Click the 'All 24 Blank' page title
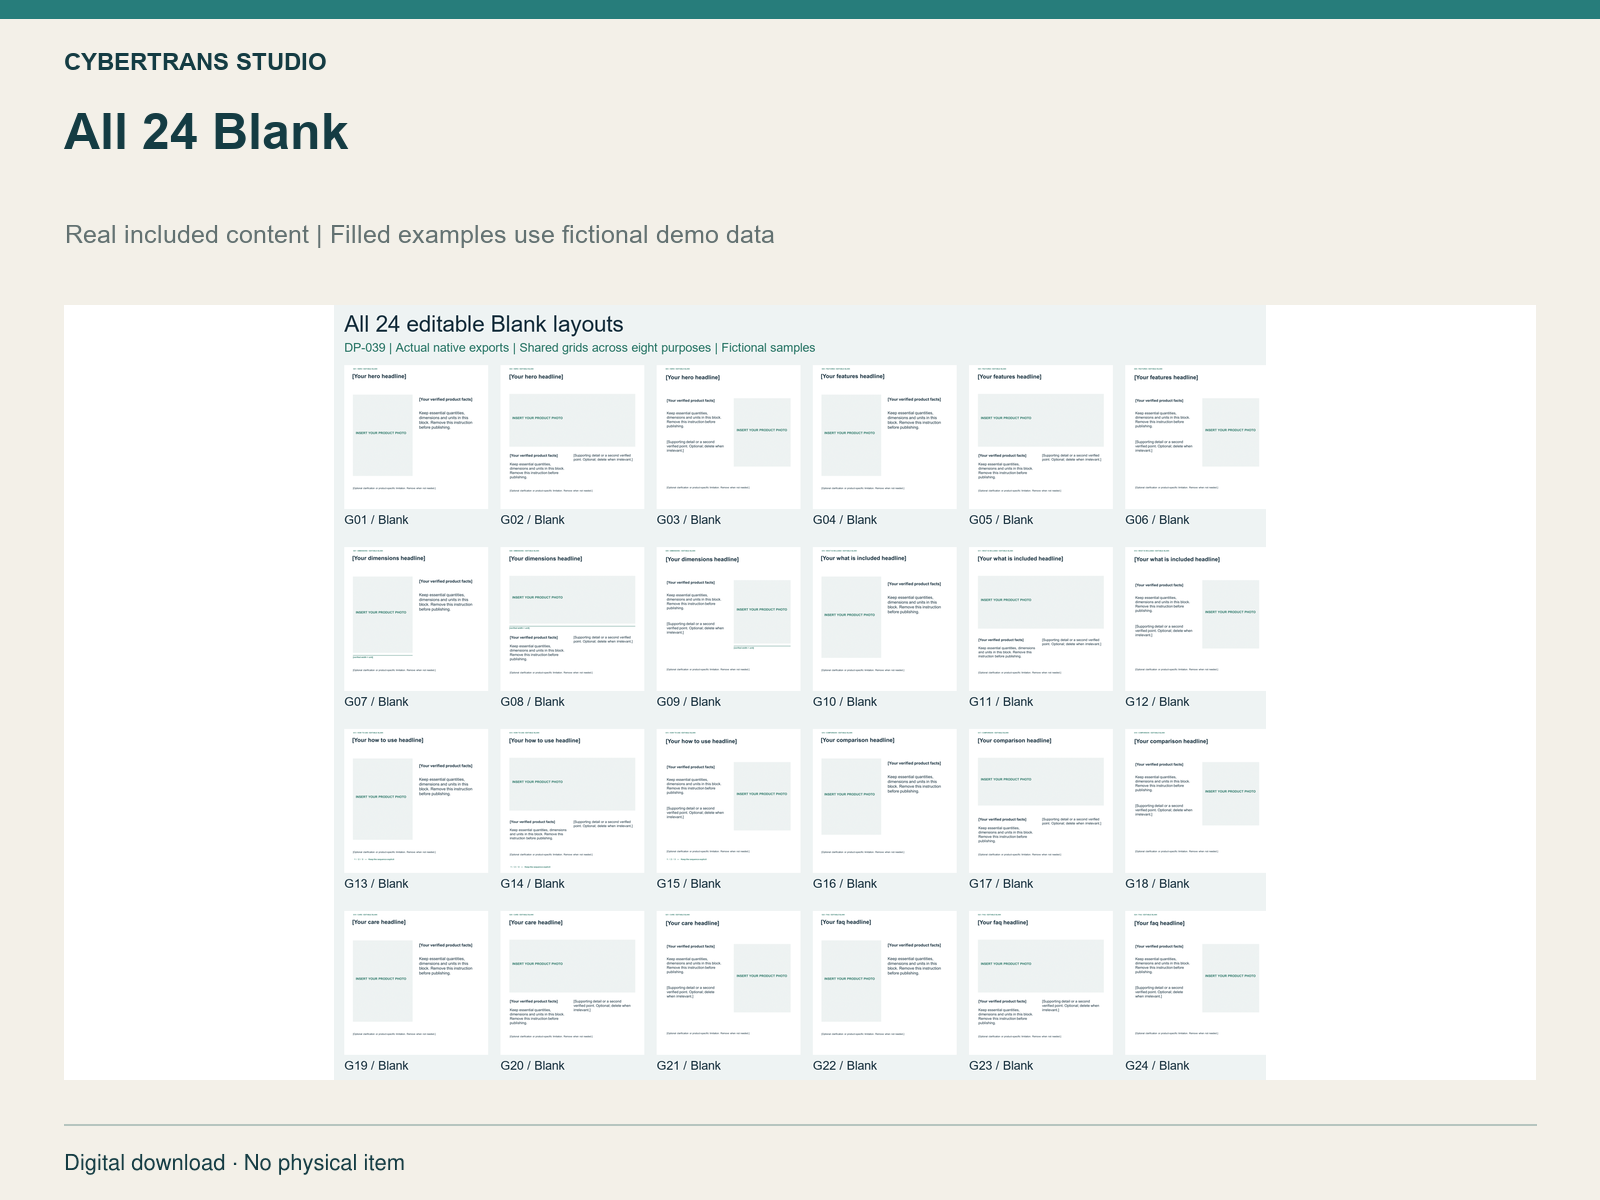The width and height of the screenshot is (1600, 1200). coord(206,132)
